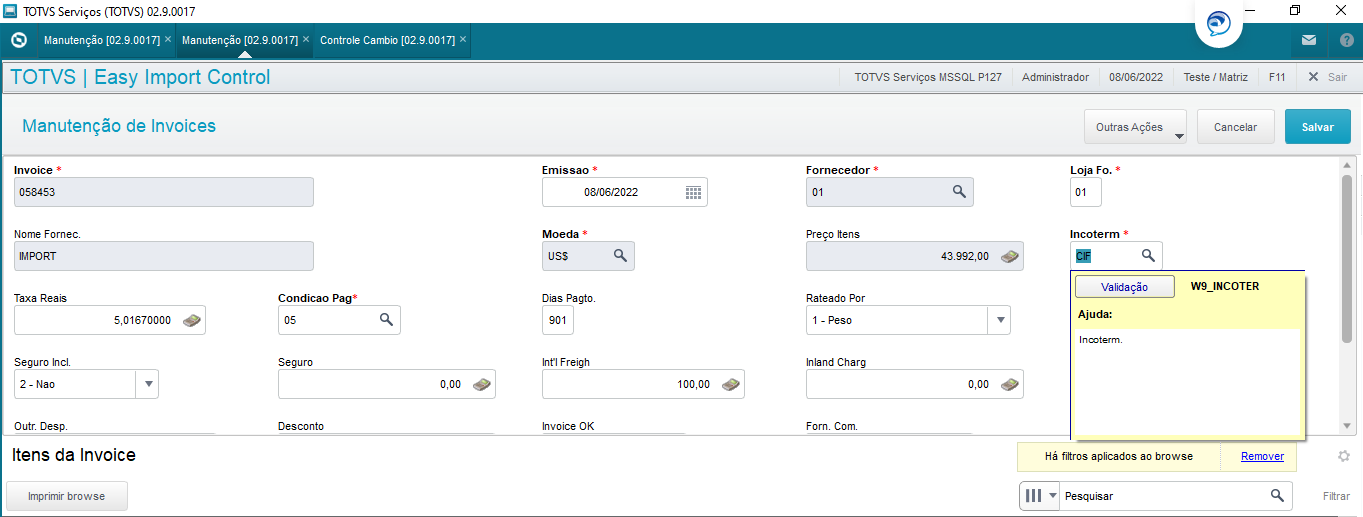The width and height of the screenshot is (1363, 517).
Task: Open the mail envelope icon
Action: coord(1309,40)
